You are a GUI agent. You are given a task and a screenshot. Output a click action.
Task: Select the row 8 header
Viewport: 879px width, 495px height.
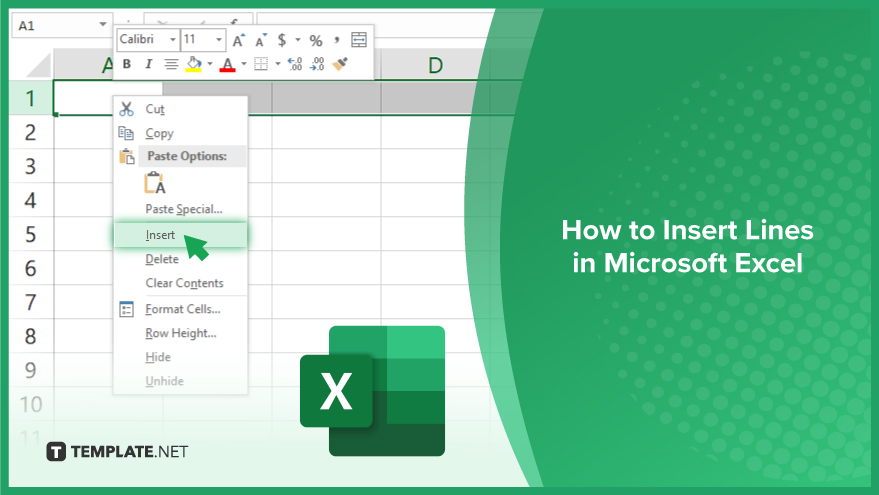[31, 336]
